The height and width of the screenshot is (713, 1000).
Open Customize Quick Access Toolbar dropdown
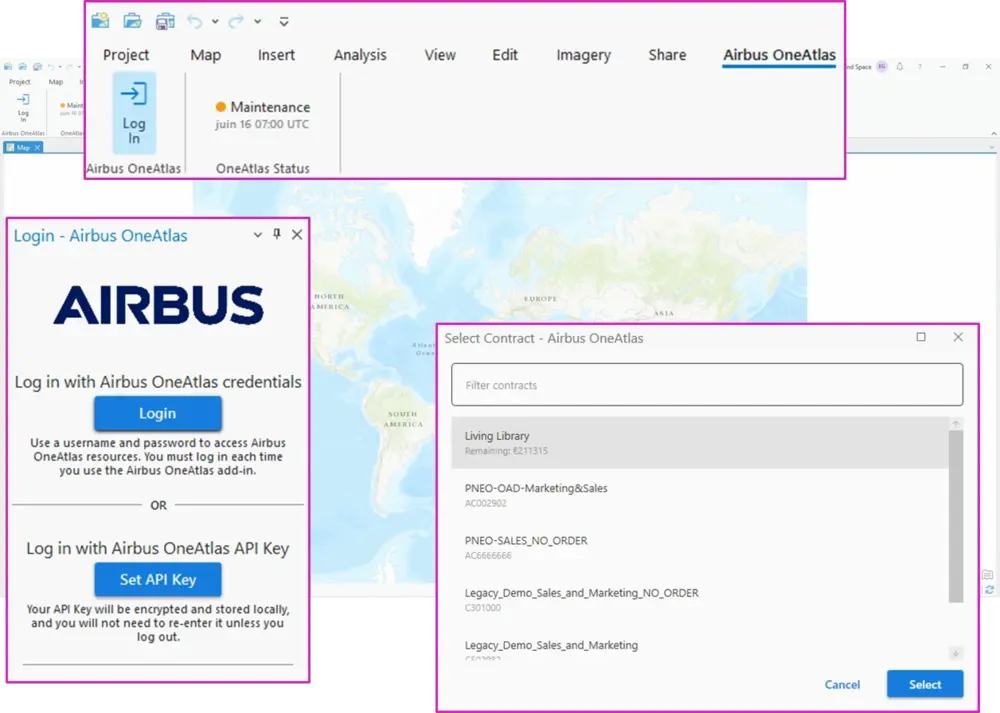[284, 22]
